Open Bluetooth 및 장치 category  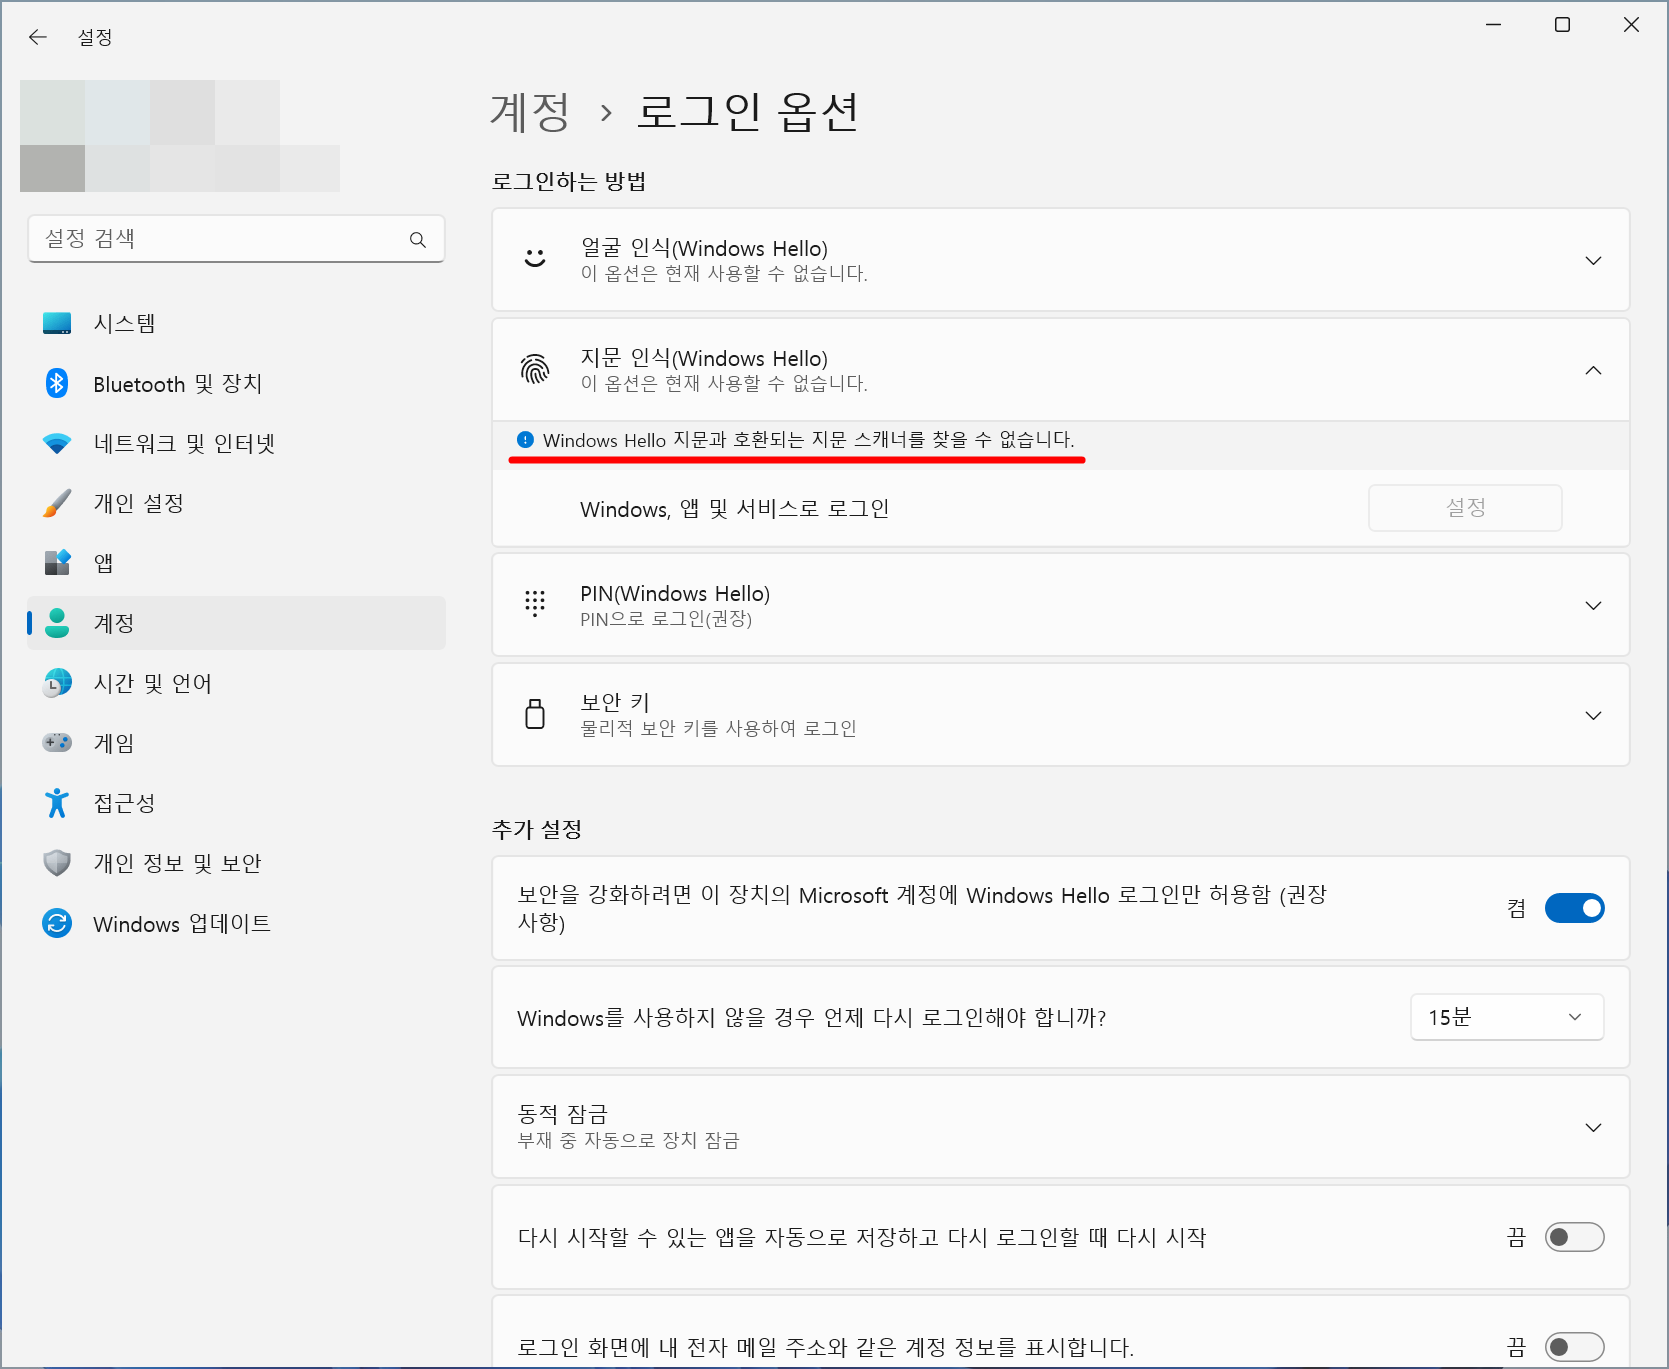236,383
